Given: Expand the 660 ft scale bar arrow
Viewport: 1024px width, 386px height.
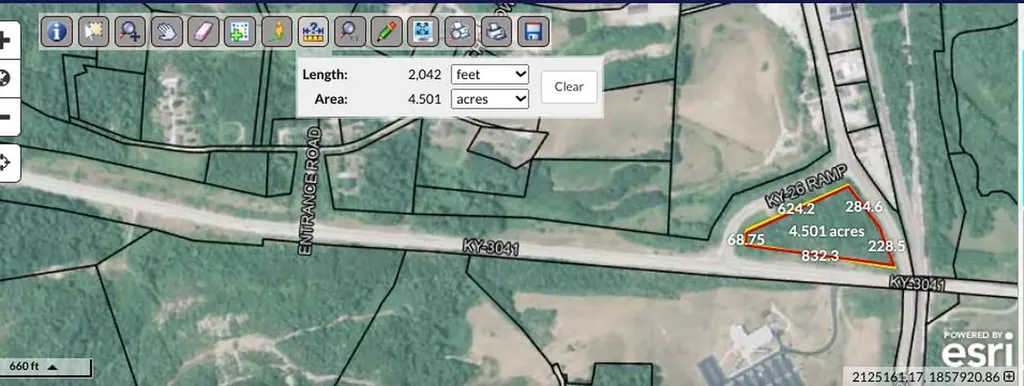Looking at the screenshot, I should [52, 367].
